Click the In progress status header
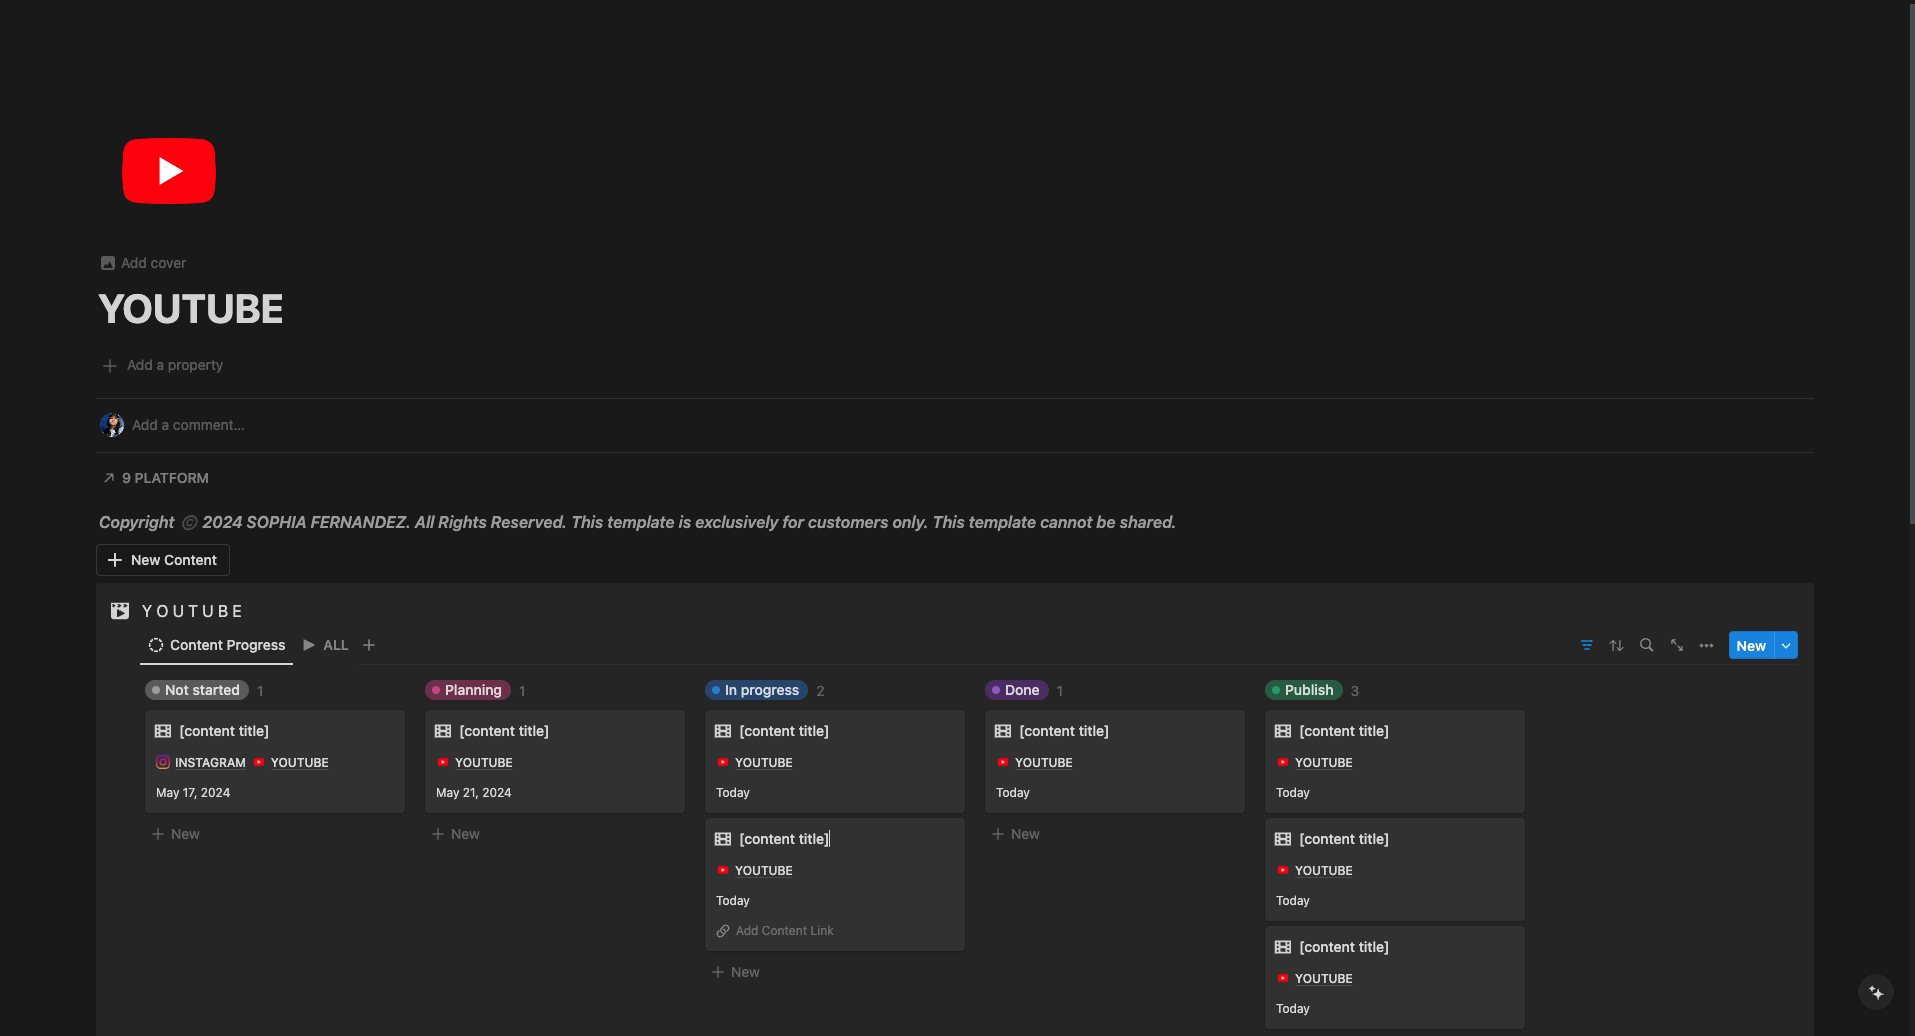Image resolution: width=1915 pixels, height=1036 pixels. 756,690
